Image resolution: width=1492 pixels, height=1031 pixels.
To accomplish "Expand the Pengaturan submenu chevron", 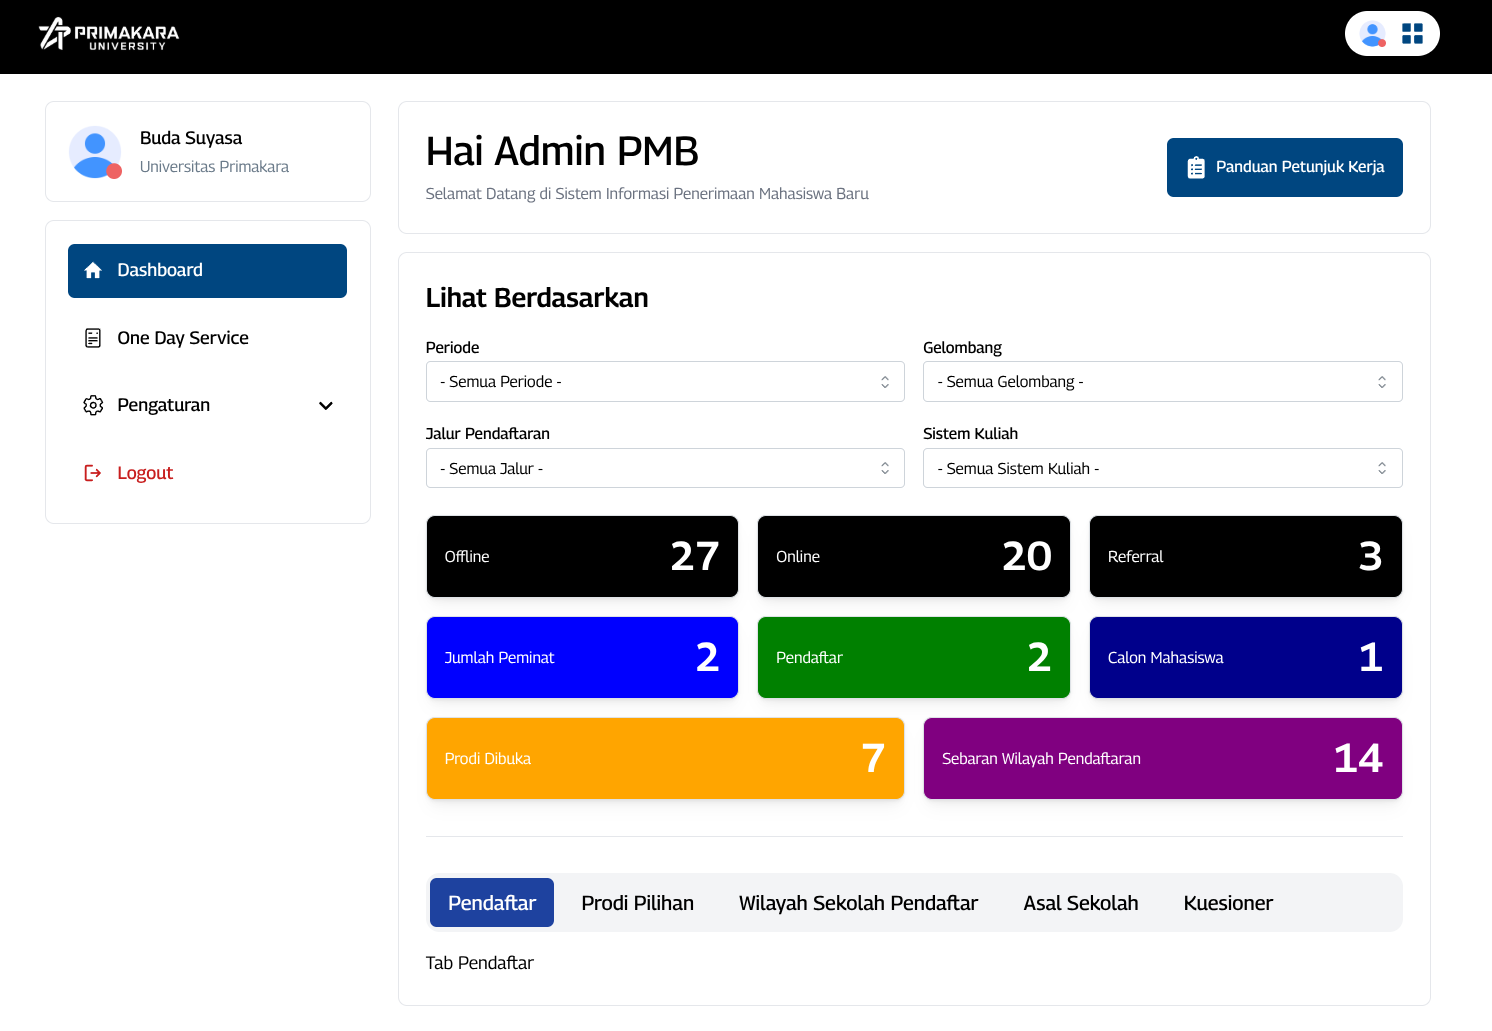I will point(325,405).
